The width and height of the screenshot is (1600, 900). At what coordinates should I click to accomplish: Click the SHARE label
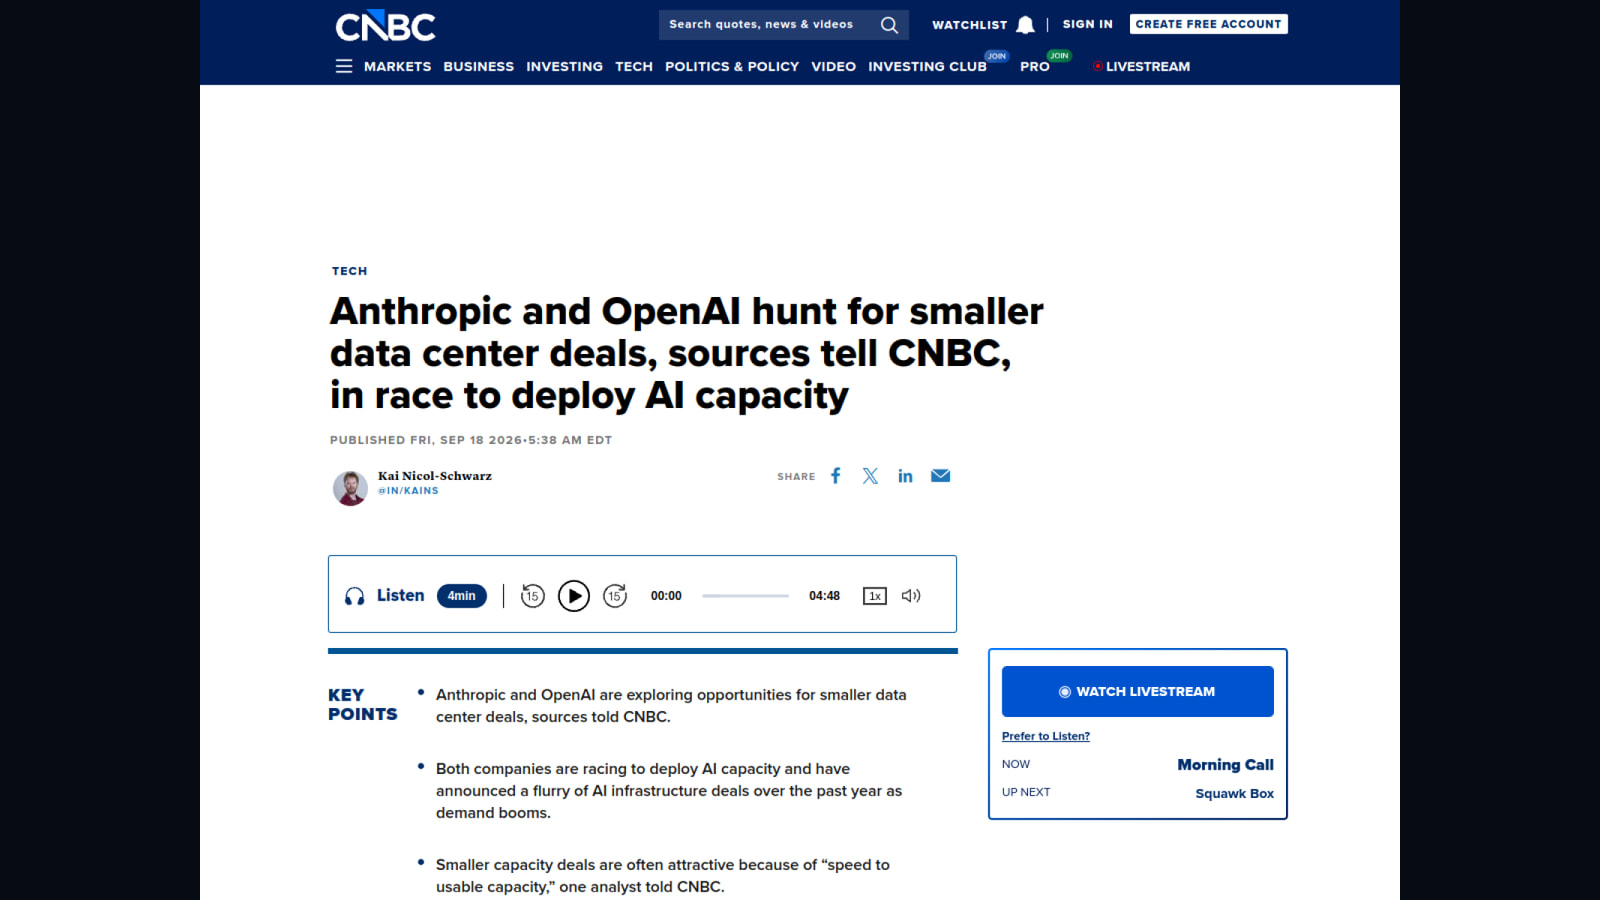pyautogui.click(x=796, y=477)
